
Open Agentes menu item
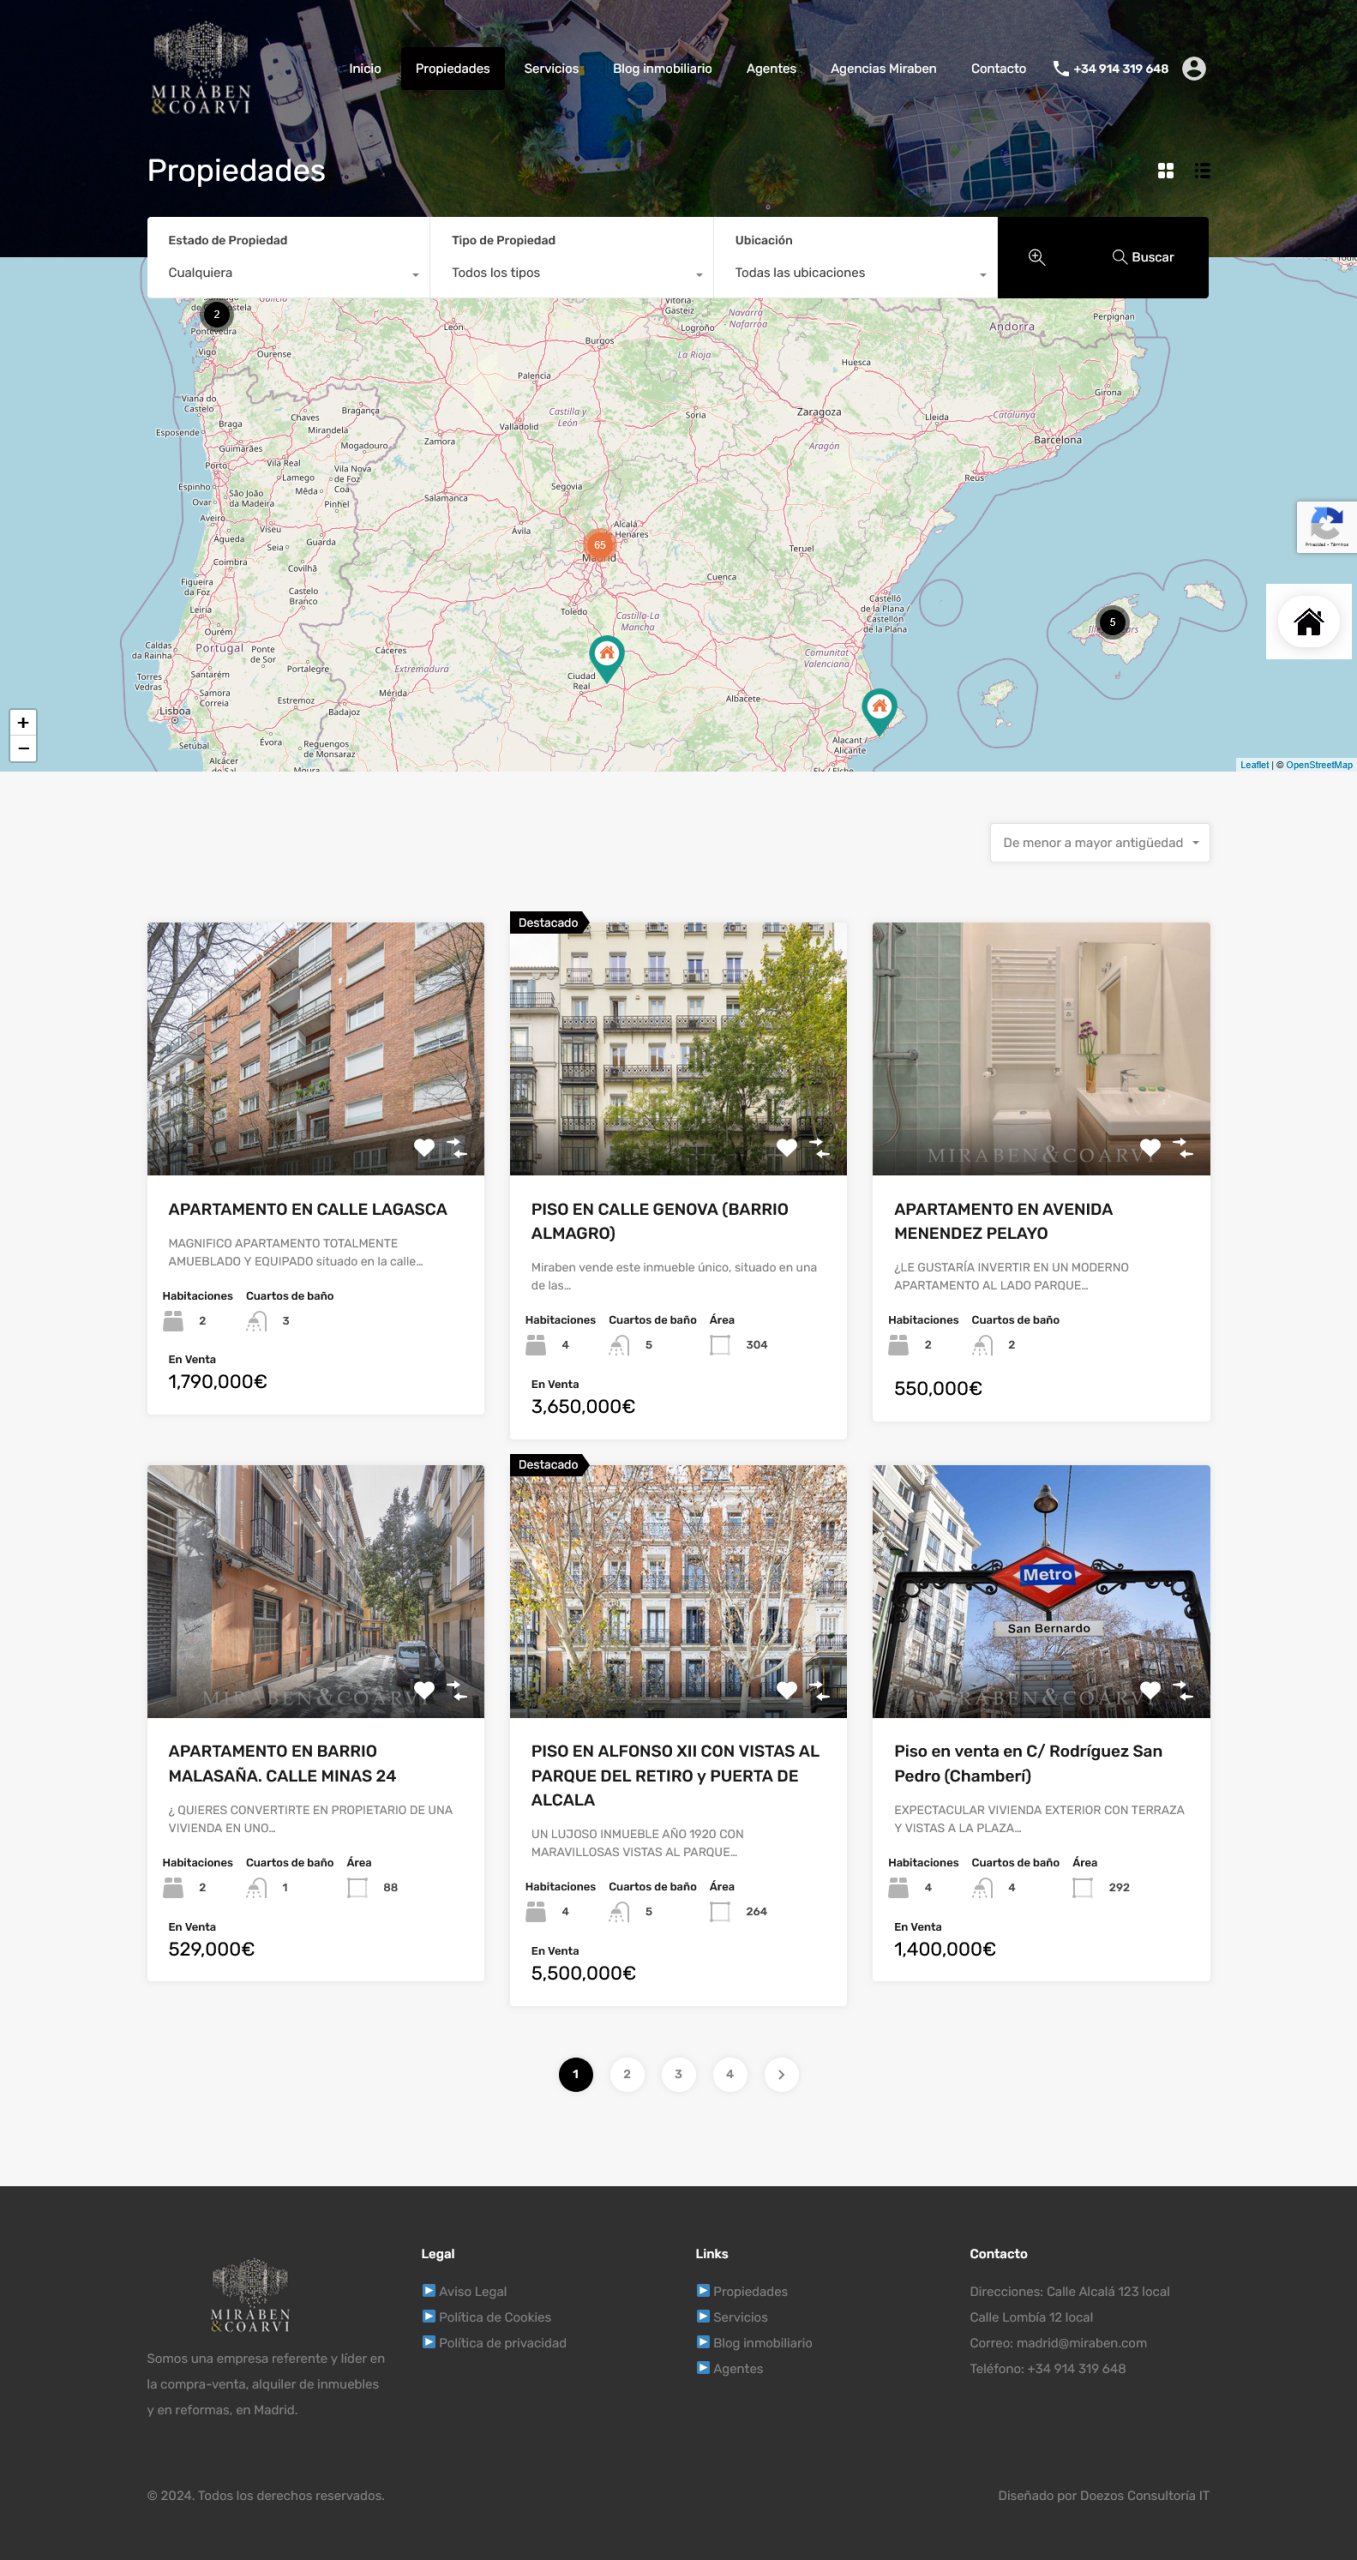771,69
